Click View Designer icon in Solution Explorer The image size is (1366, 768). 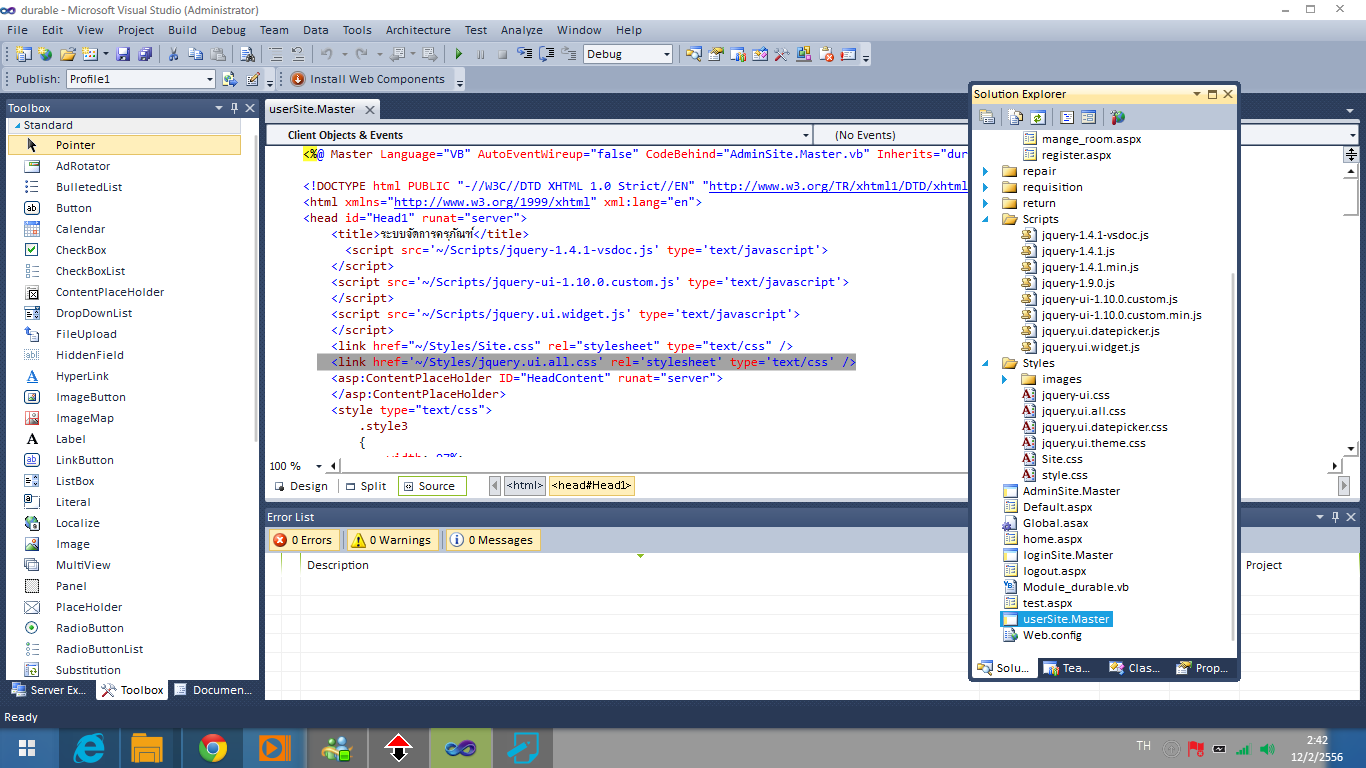(x=1088, y=117)
